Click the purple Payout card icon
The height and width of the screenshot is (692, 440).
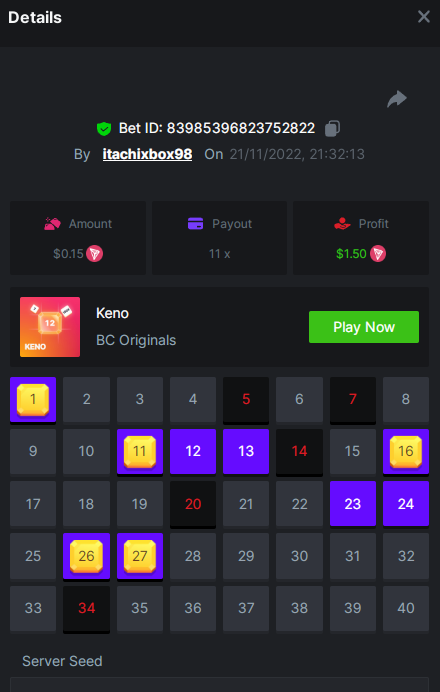click(196, 224)
